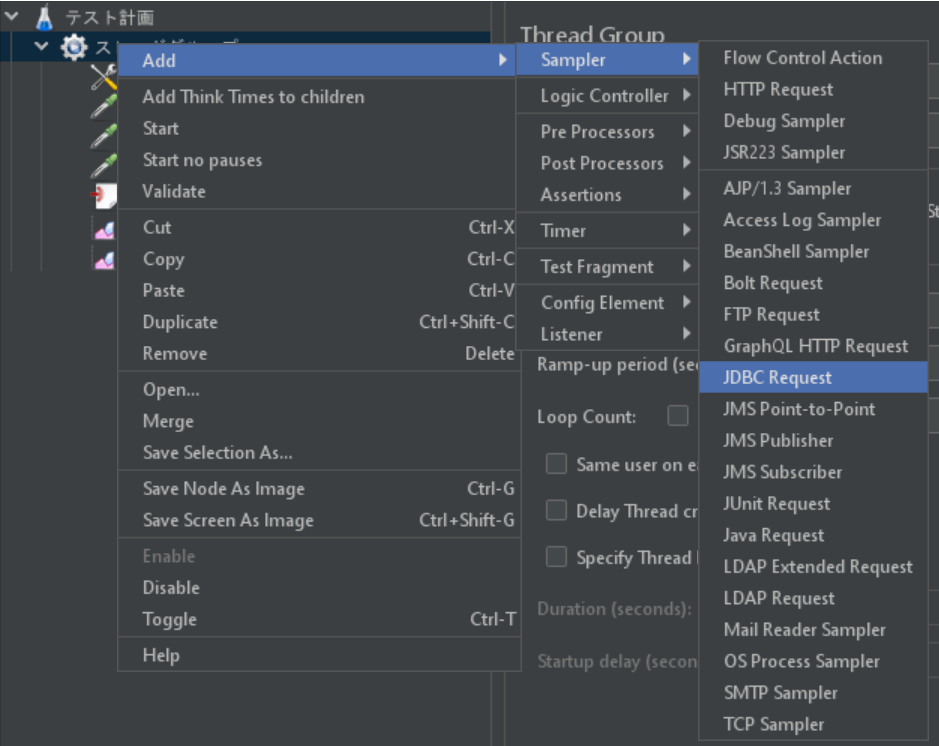Enable the Same user checkbox

pos(556,464)
